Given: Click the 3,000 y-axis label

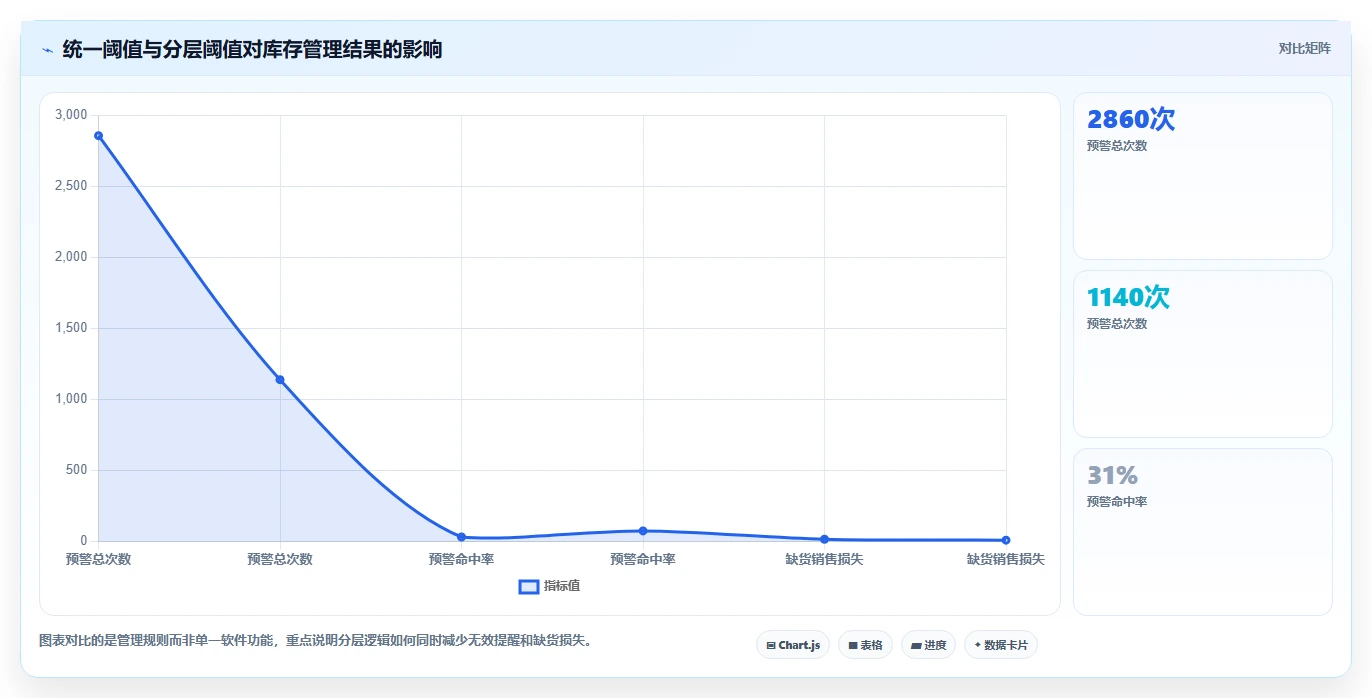Looking at the screenshot, I should pyautogui.click(x=71, y=115).
